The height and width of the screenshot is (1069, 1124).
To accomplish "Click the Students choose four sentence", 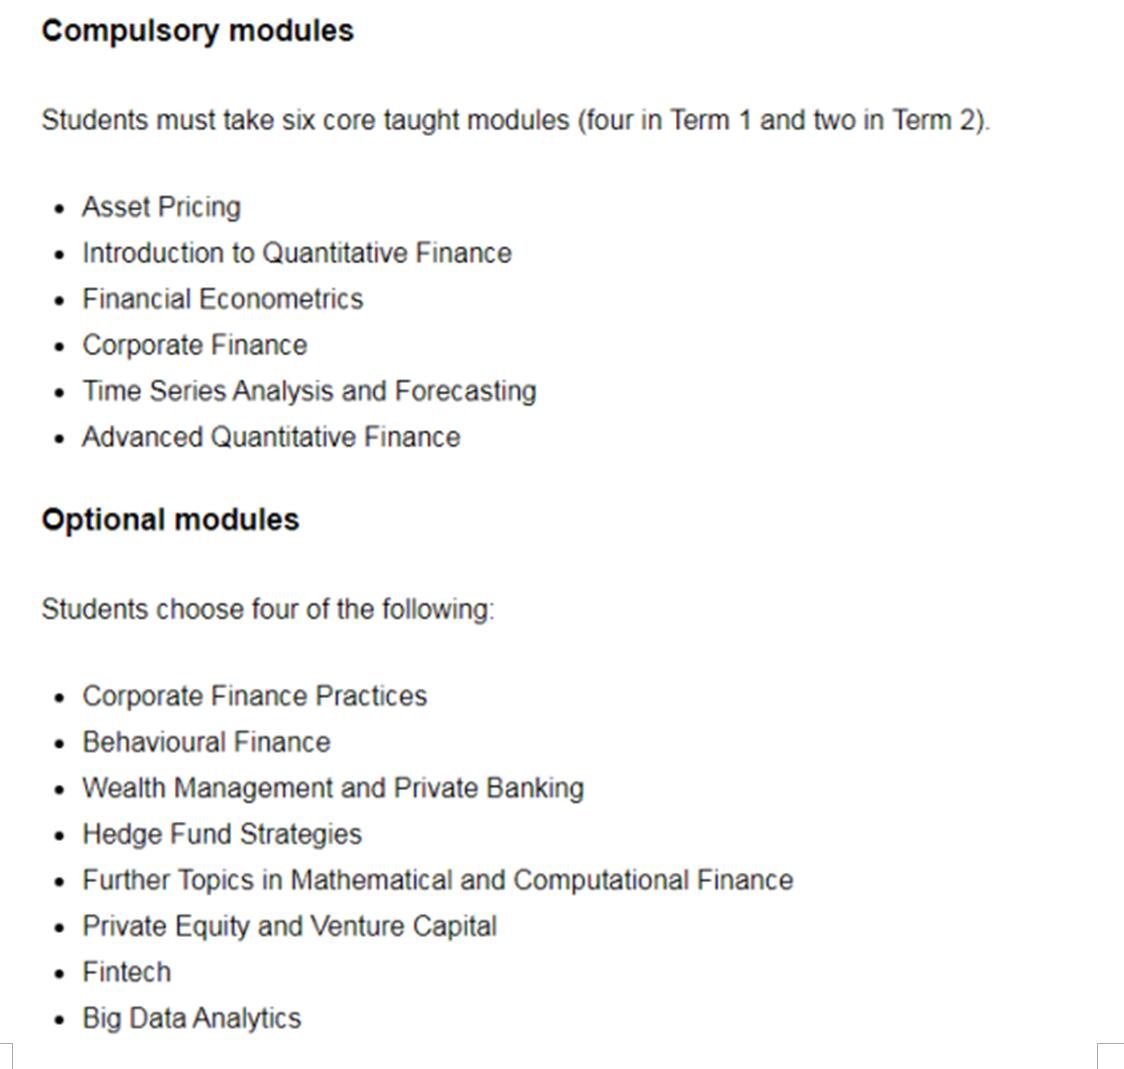I will [x=268, y=610].
